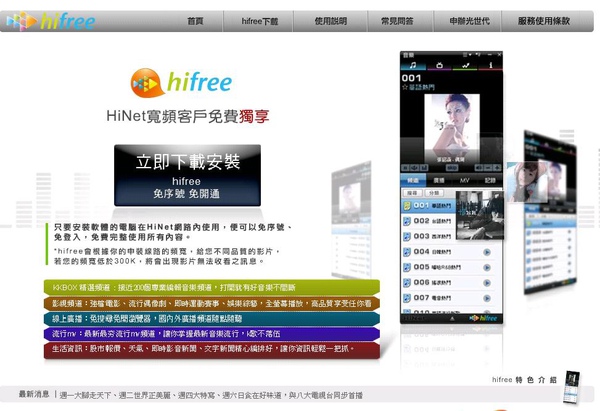Open the 首頁 nav item
The width and height of the screenshot is (600, 411).
coord(195,21)
